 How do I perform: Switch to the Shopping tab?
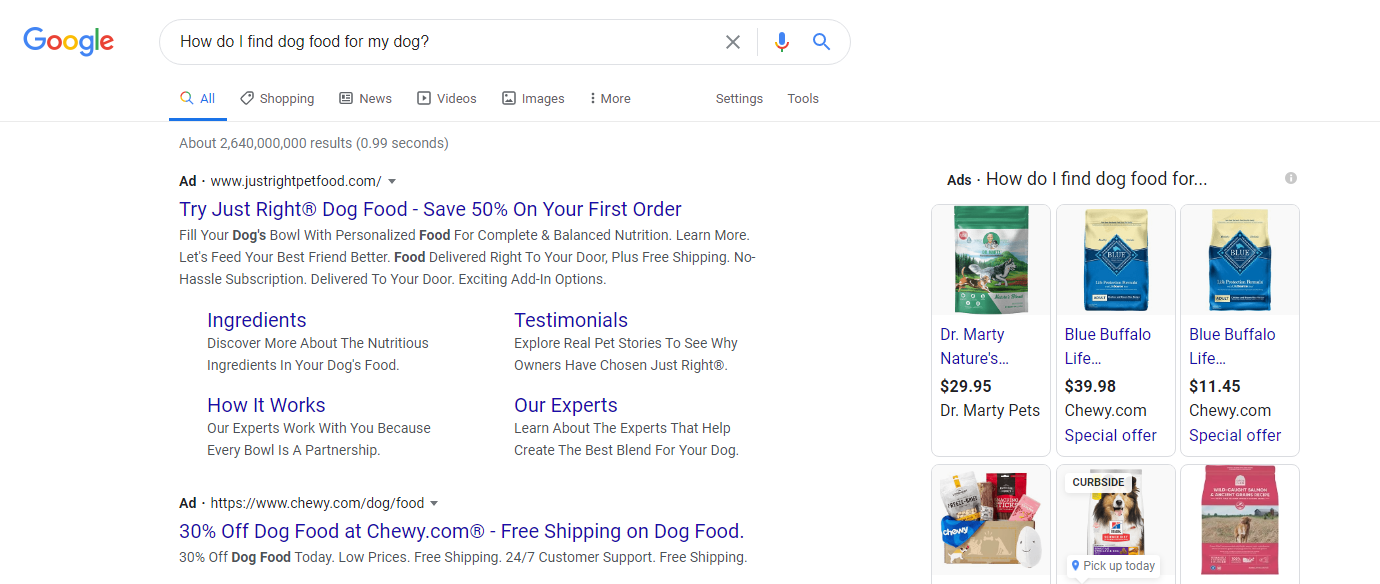(x=277, y=99)
